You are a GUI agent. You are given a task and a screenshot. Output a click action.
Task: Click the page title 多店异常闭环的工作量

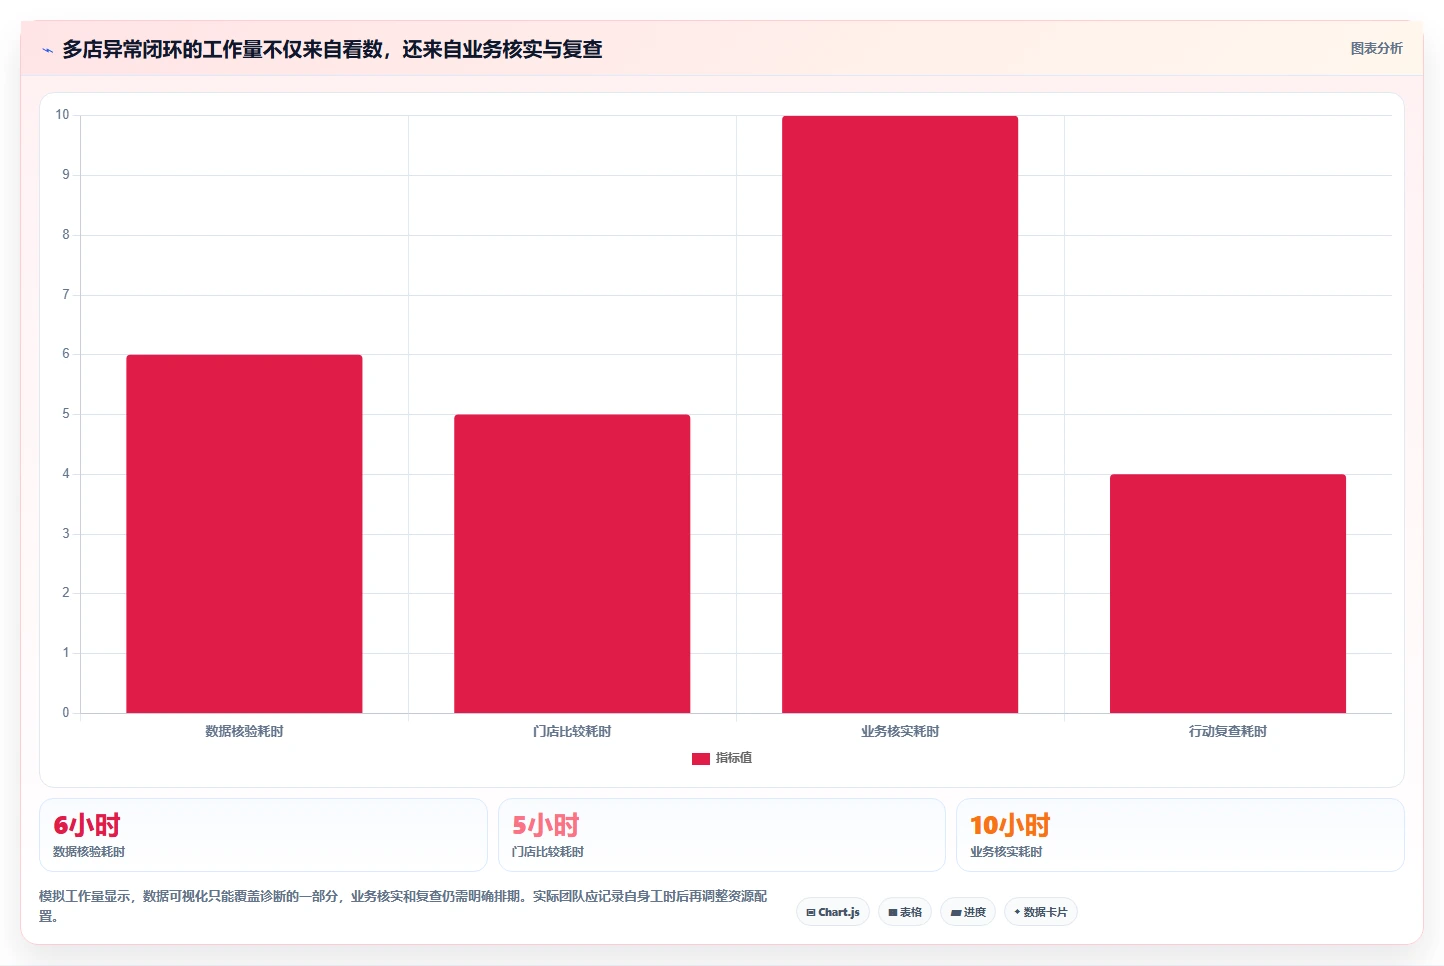click(x=332, y=50)
